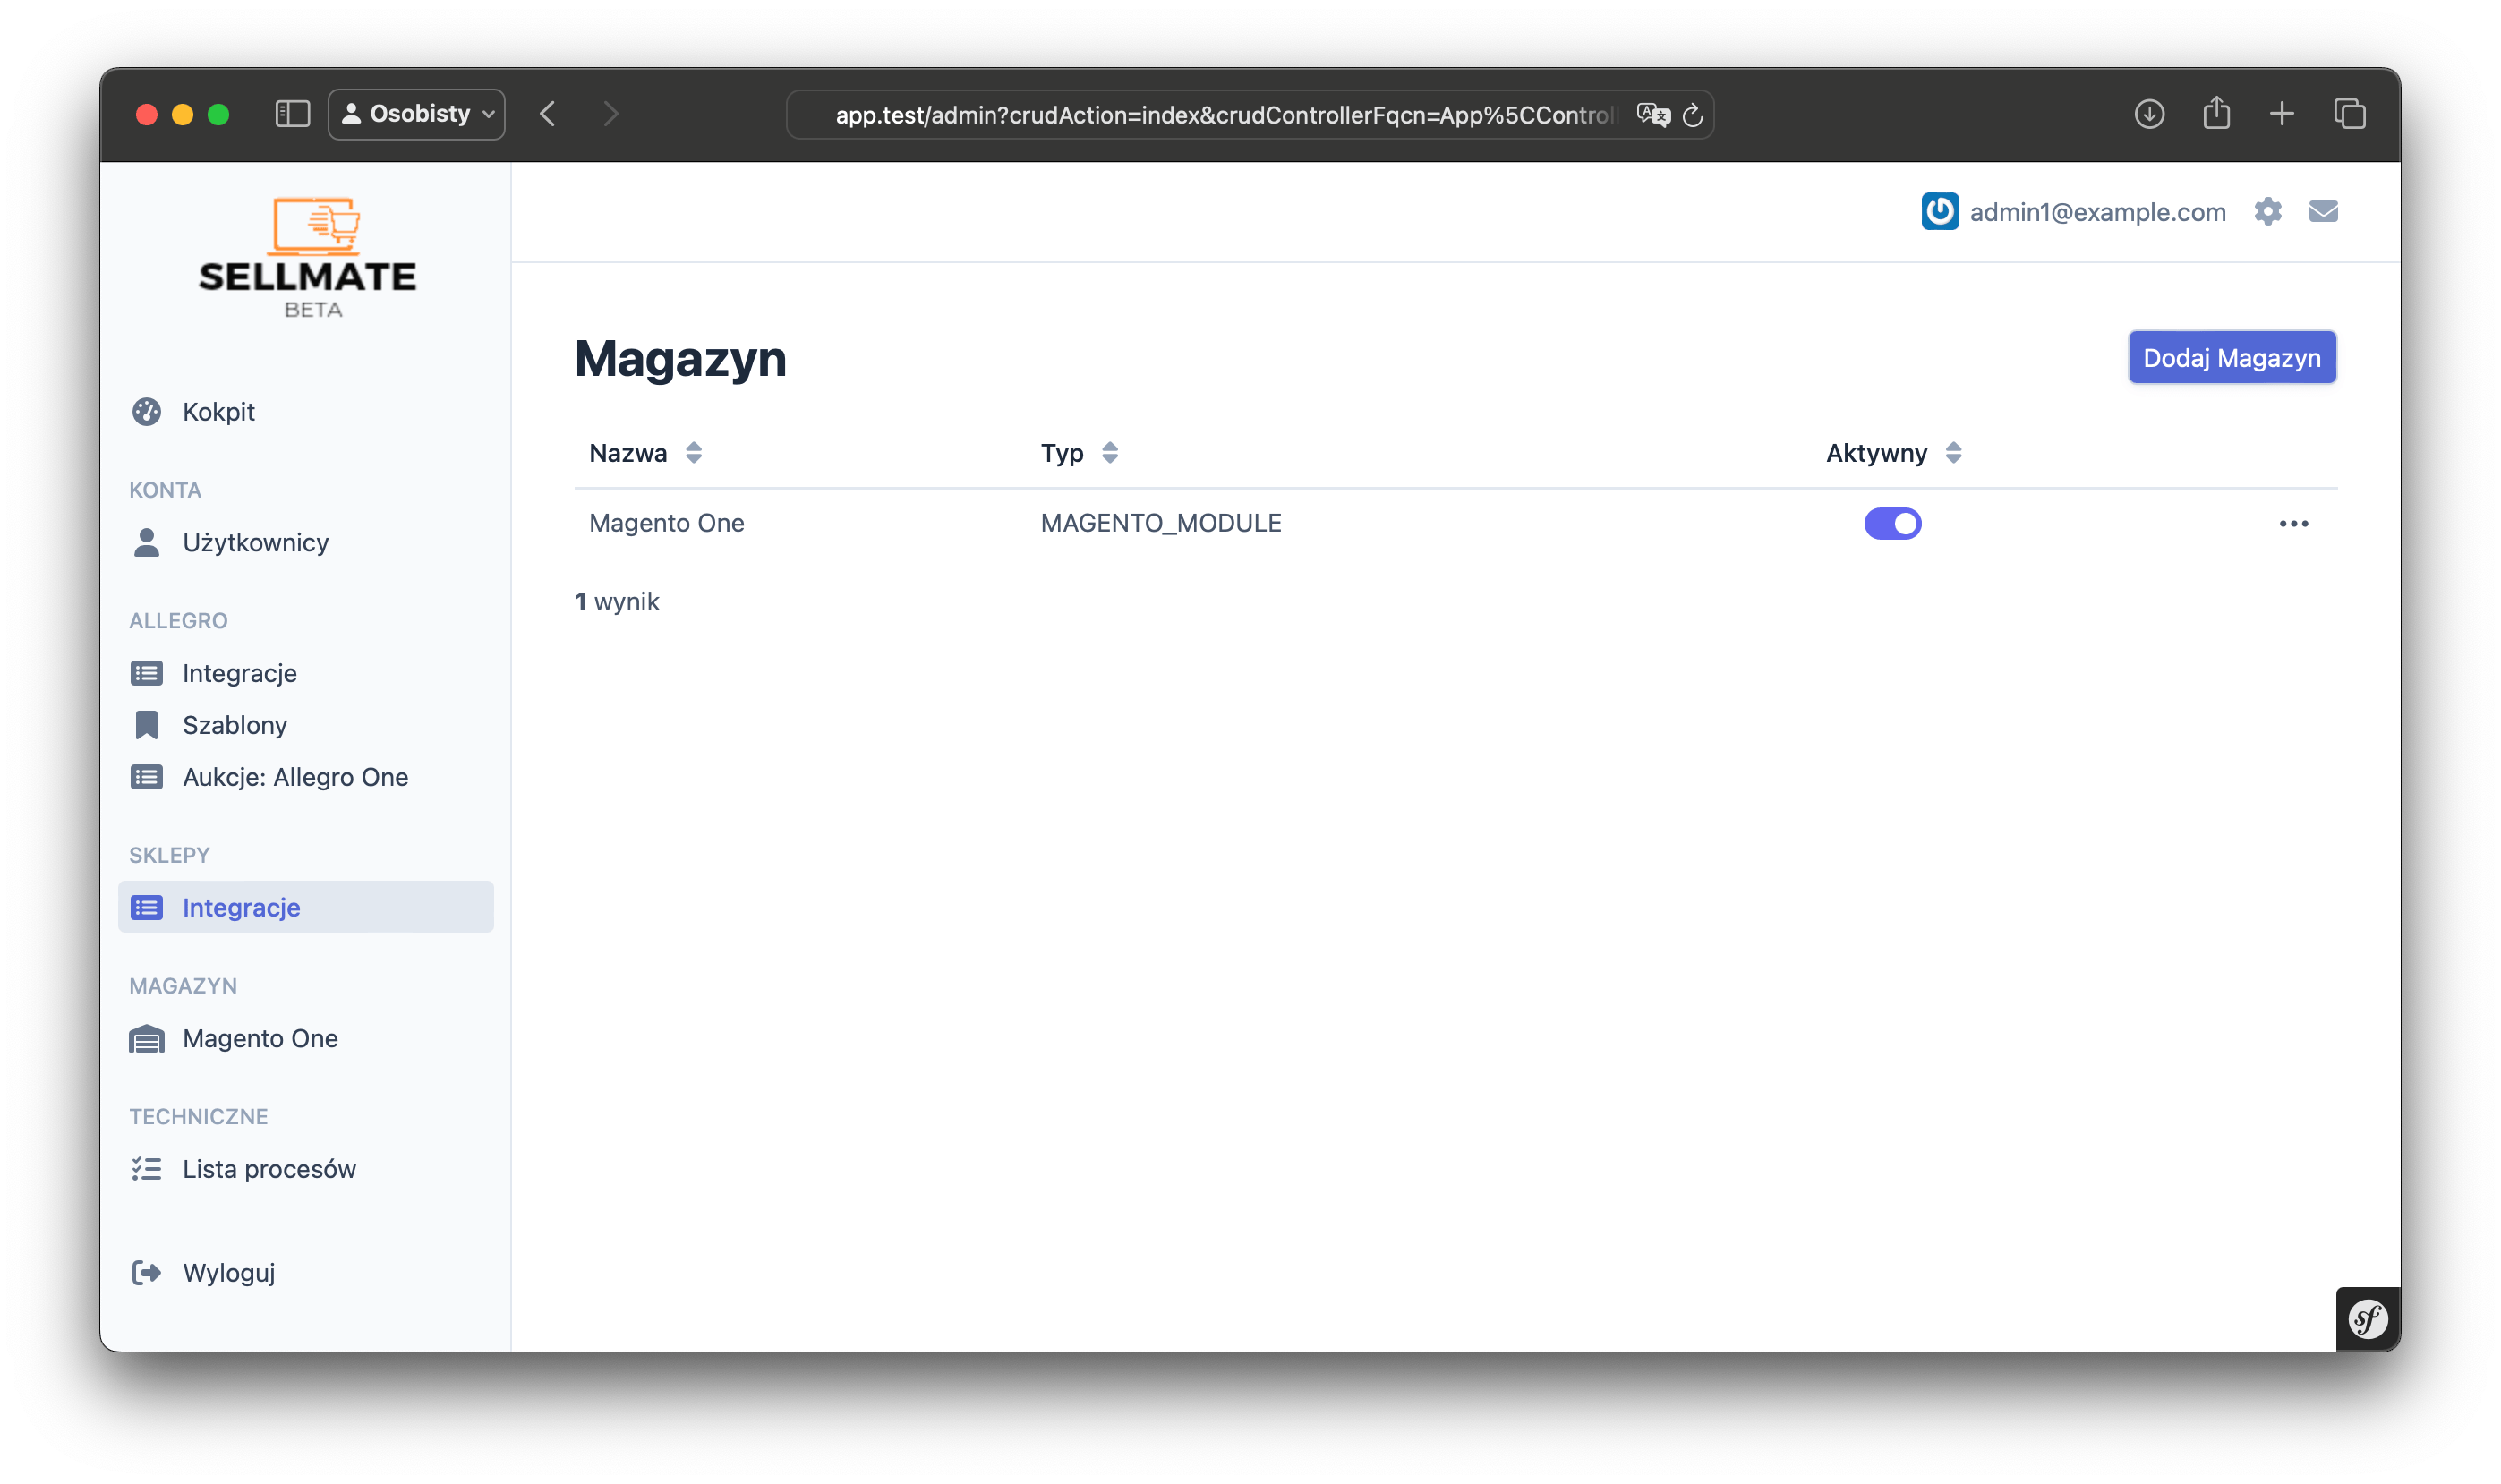Screen dimensions: 2501x1484
Task: Click the translate page icon in address bar
Action: coord(1653,115)
